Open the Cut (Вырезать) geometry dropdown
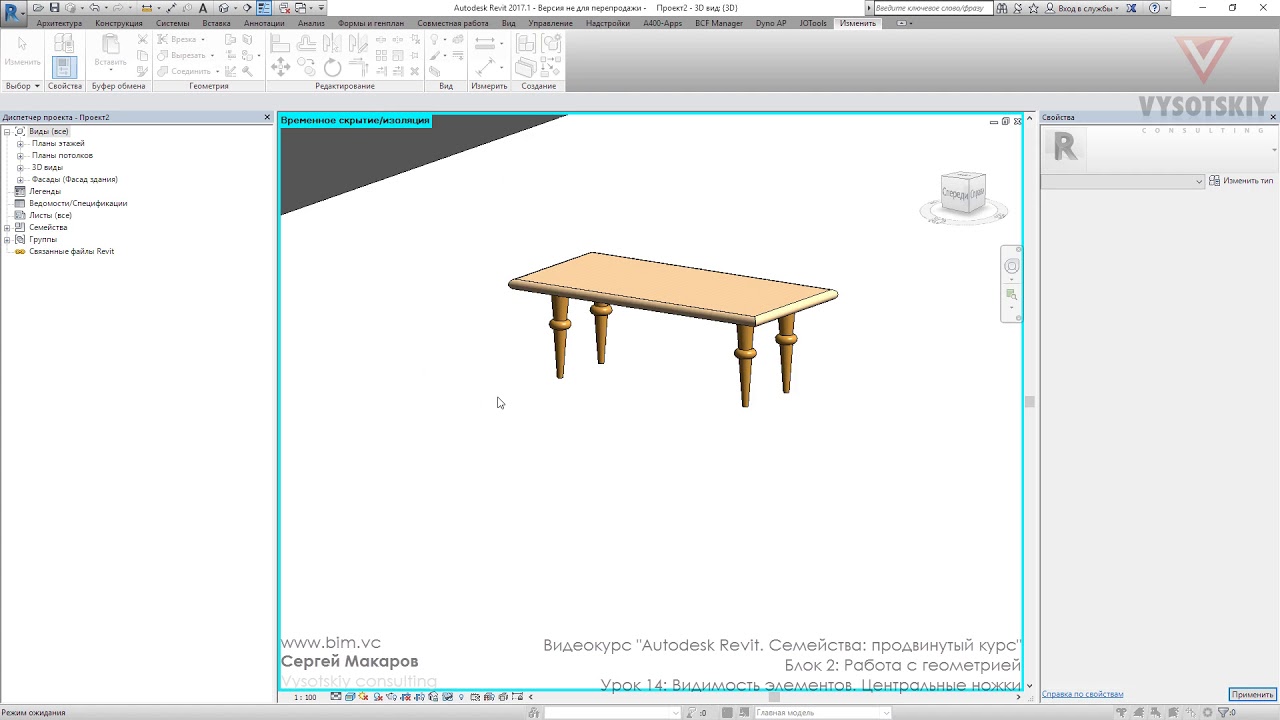The width and height of the screenshot is (1280, 720). point(212,55)
